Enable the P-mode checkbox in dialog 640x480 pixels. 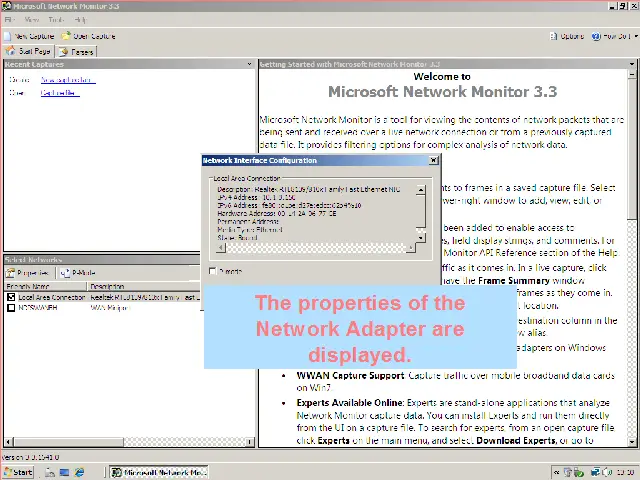click(213, 271)
